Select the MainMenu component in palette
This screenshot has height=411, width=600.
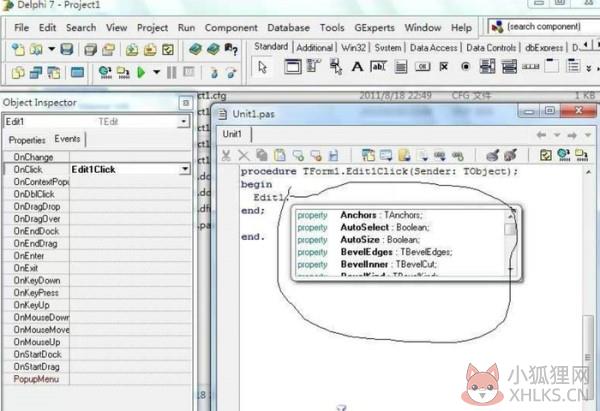pos(313,67)
